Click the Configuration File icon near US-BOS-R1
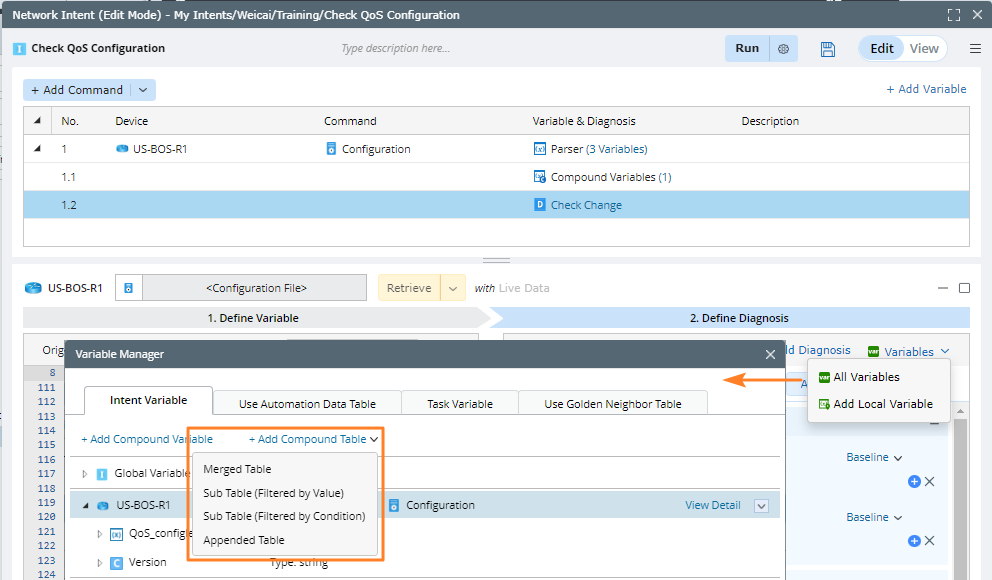This screenshot has height=580, width=992. pos(128,288)
